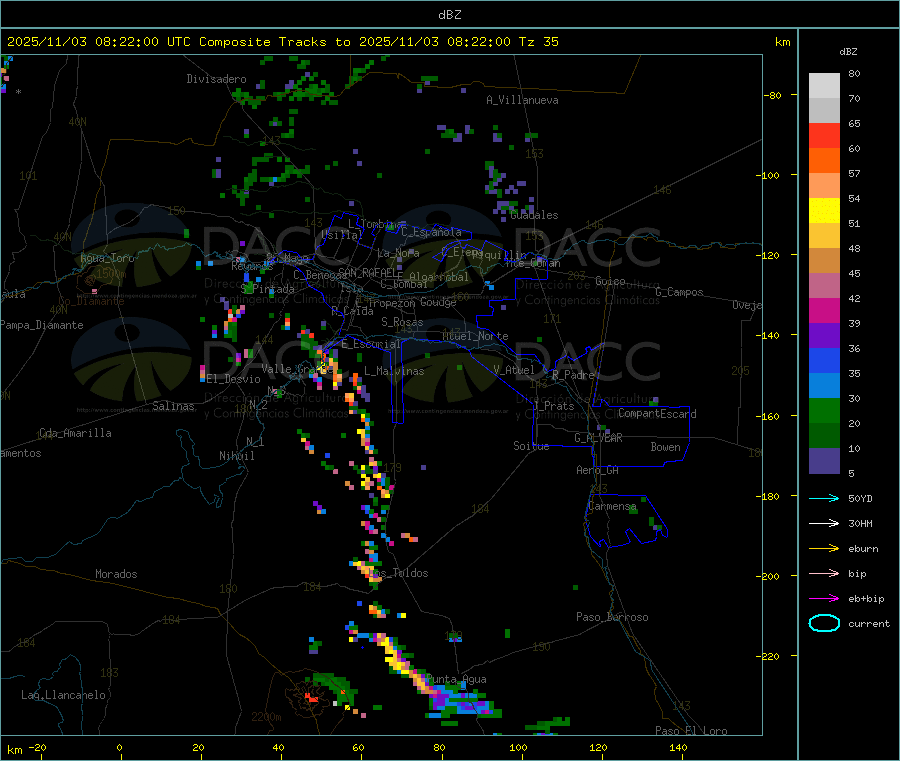Click the white 30HM arrow legend symbol
Viewport: 900px width, 761px height.
(x=824, y=523)
